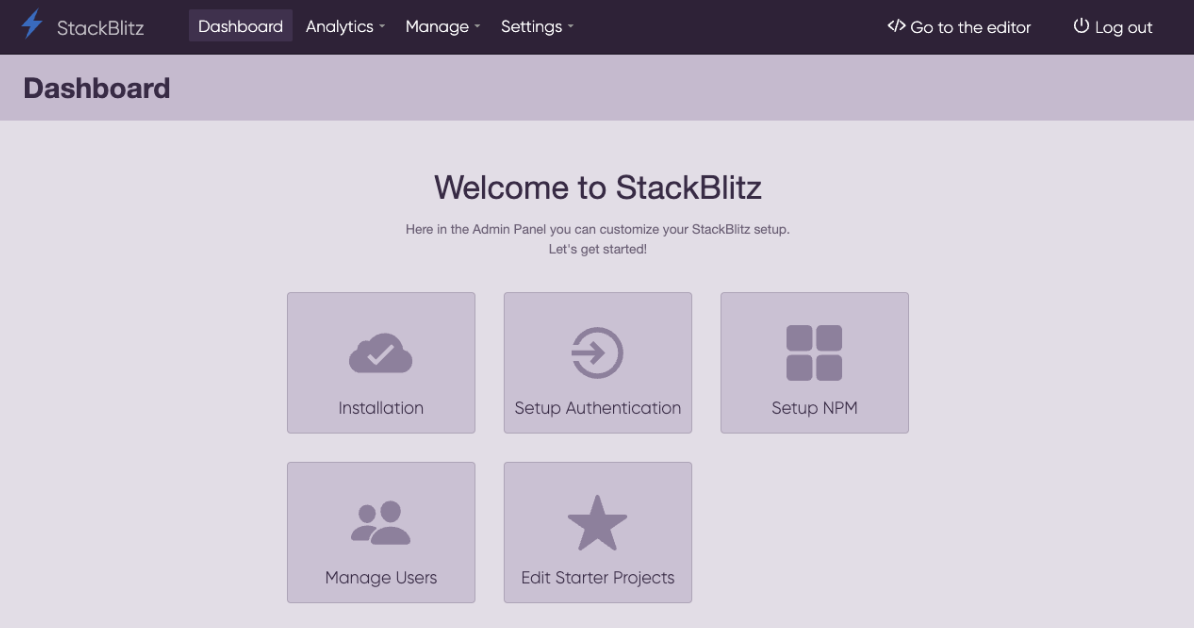Click the StackBlitz lightning bolt logo
The width and height of the screenshot is (1194, 628).
pyautogui.click(x=32, y=25)
